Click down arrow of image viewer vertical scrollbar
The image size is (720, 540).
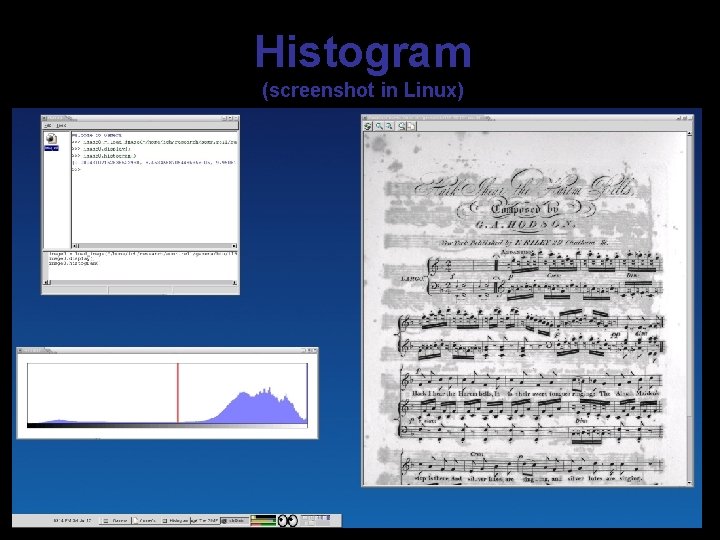[x=689, y=483]
